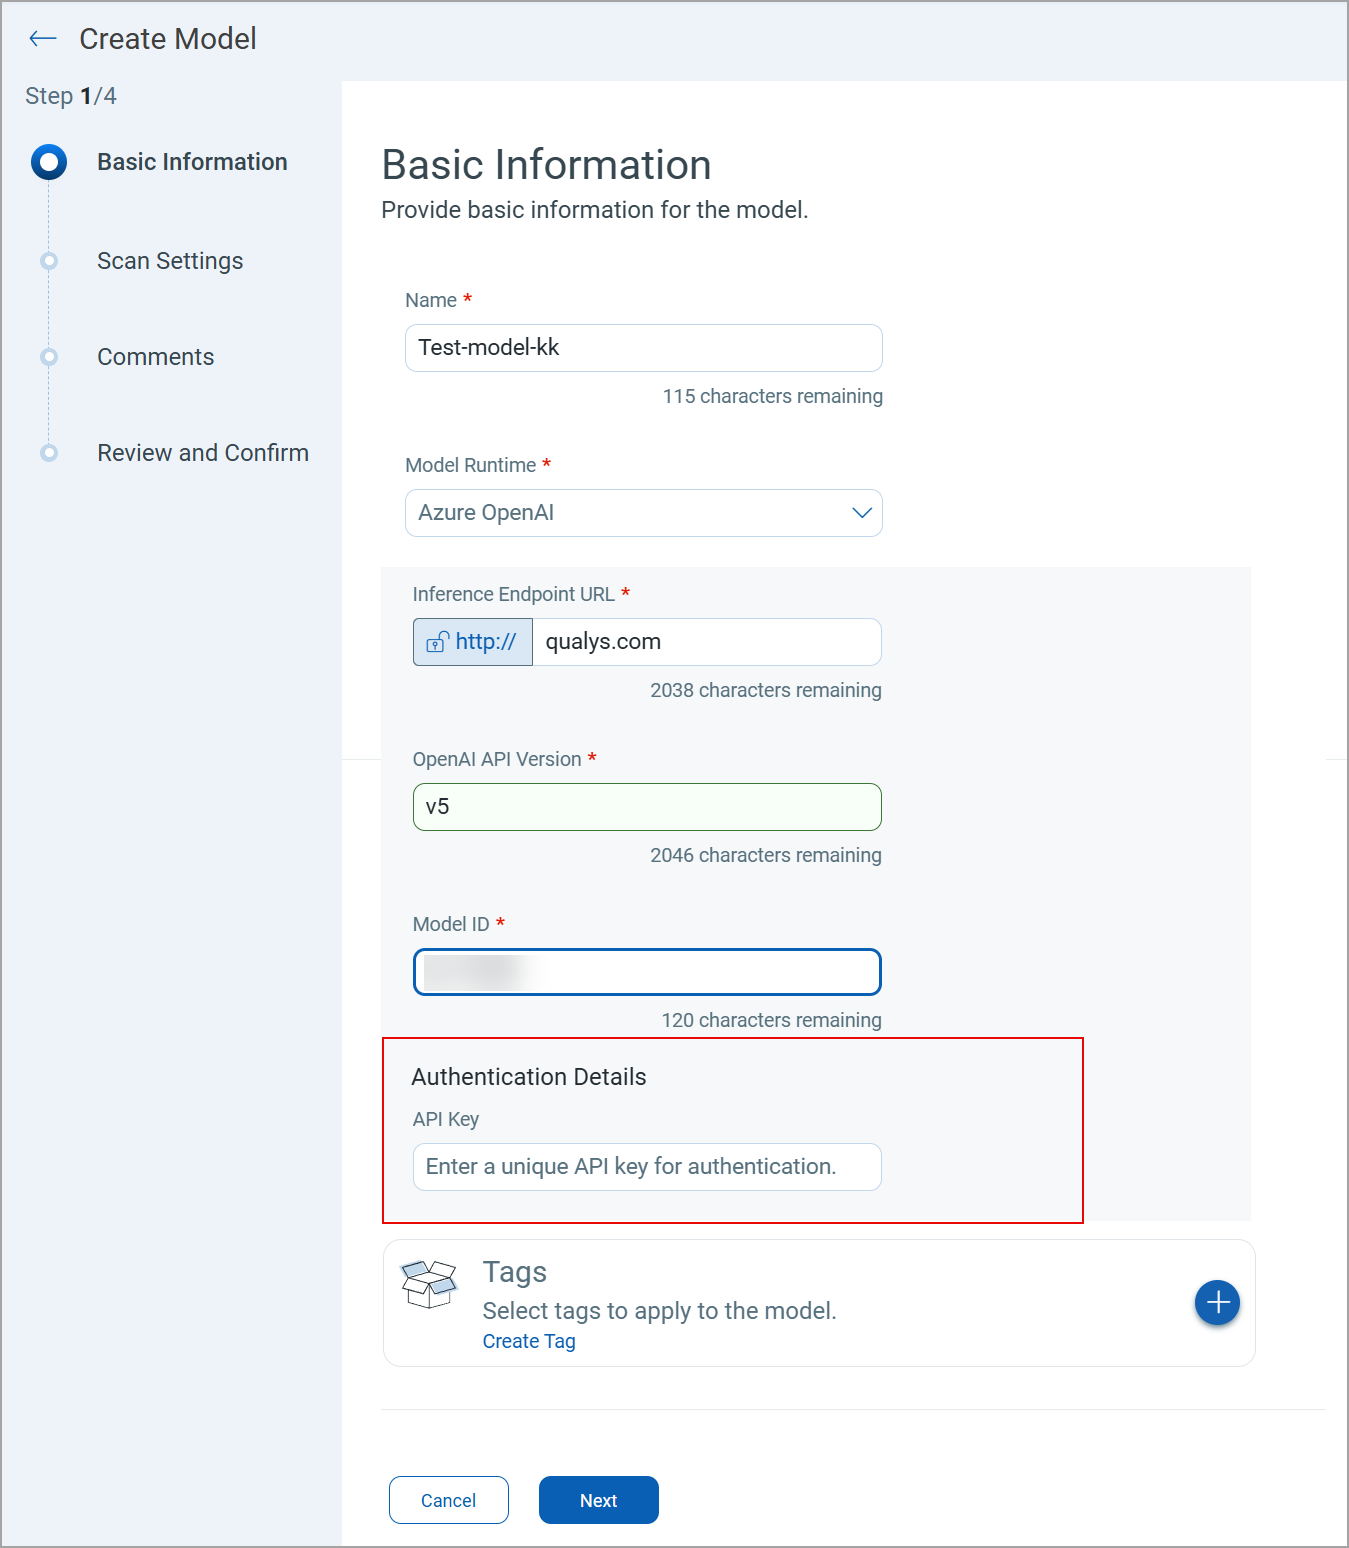Select the Basic Information step circle
Viewport: 1349px width, 1548px height.
pos(49,162)
